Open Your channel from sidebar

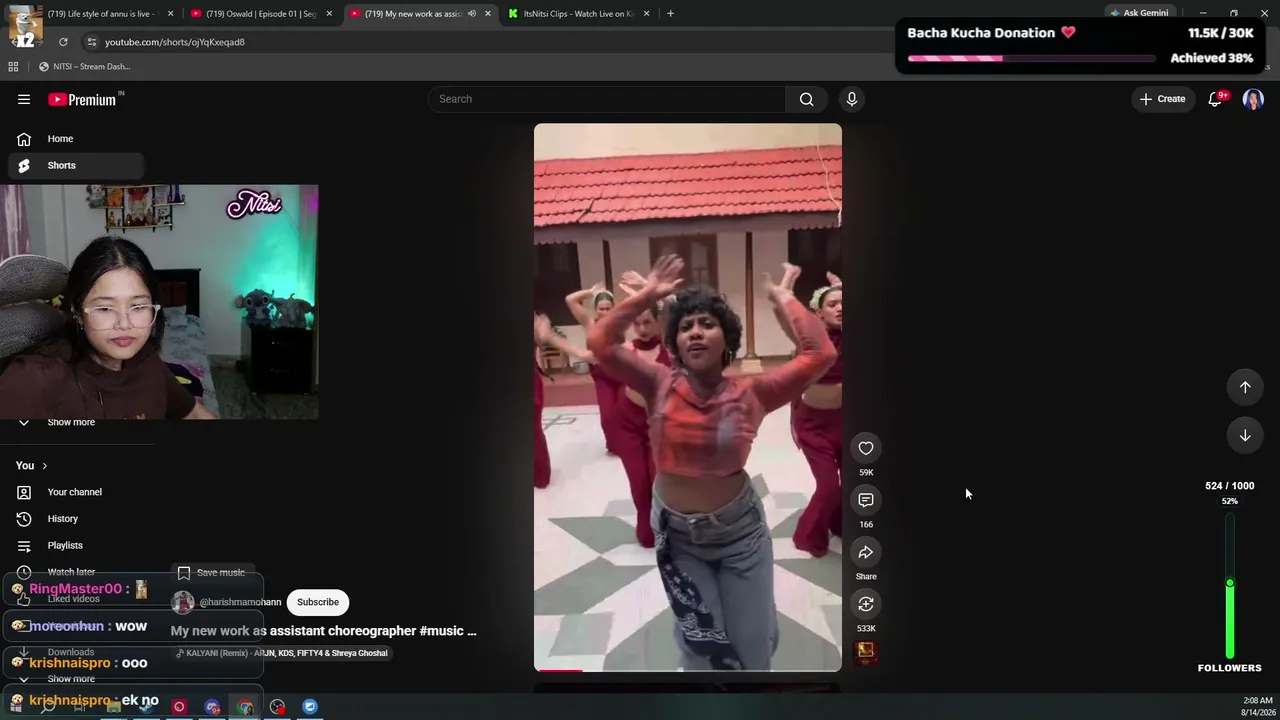coord(76,492)
